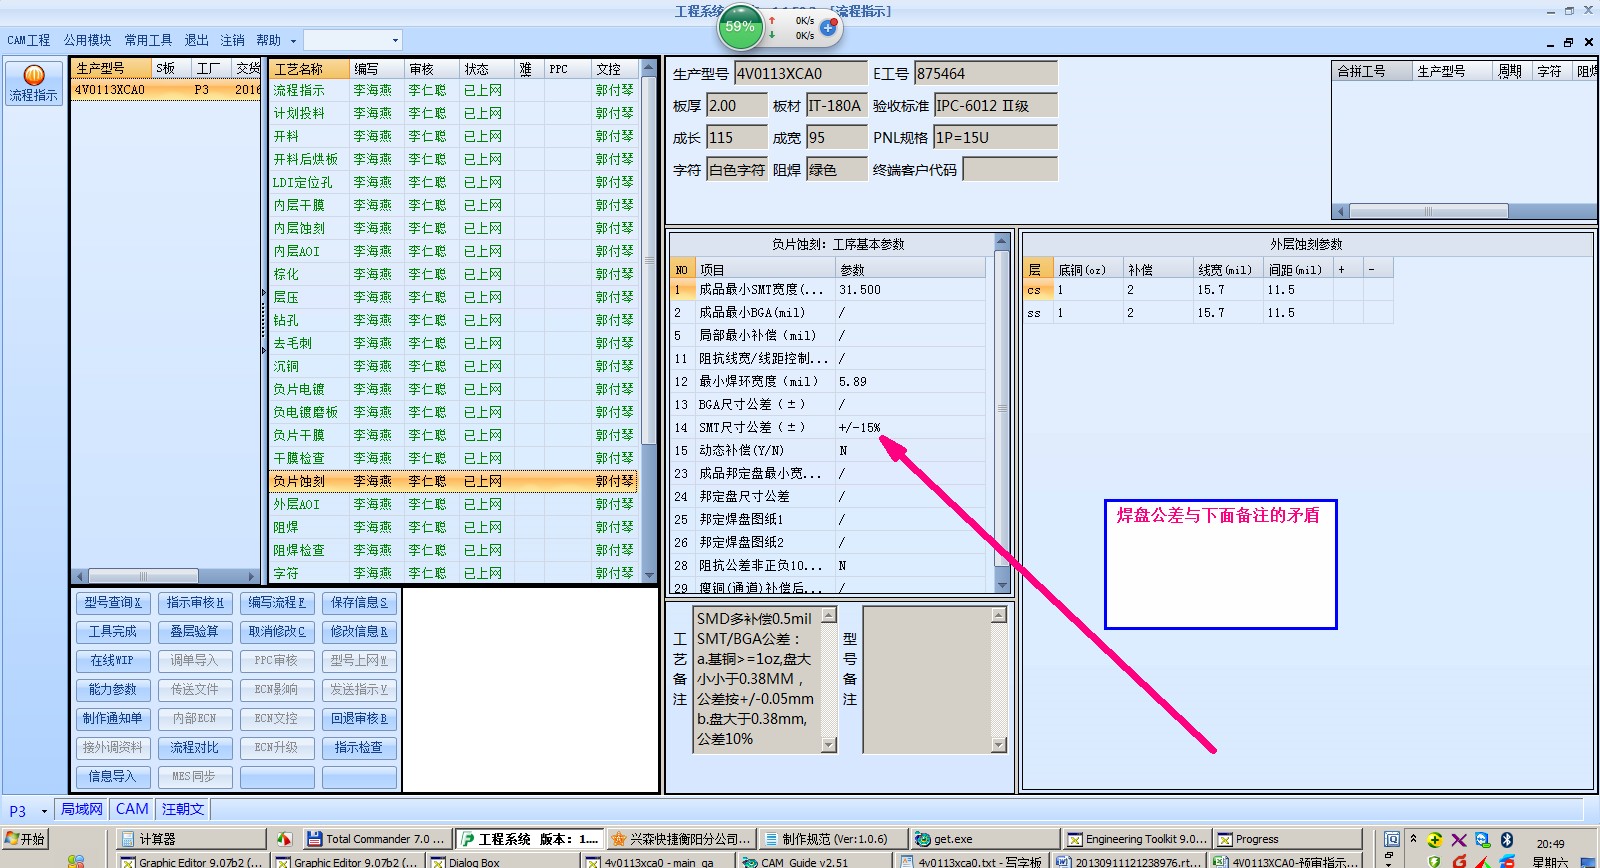Click the green 59% memory widget
Screen dimensions: 1600x868
[741, 27]
